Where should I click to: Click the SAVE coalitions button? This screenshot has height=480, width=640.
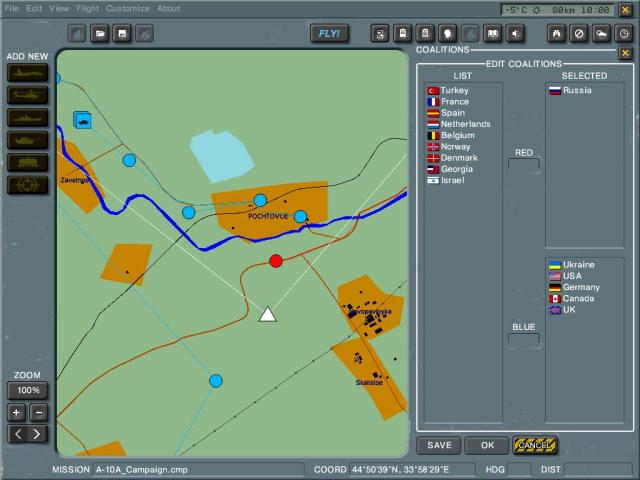coord(439,445)
